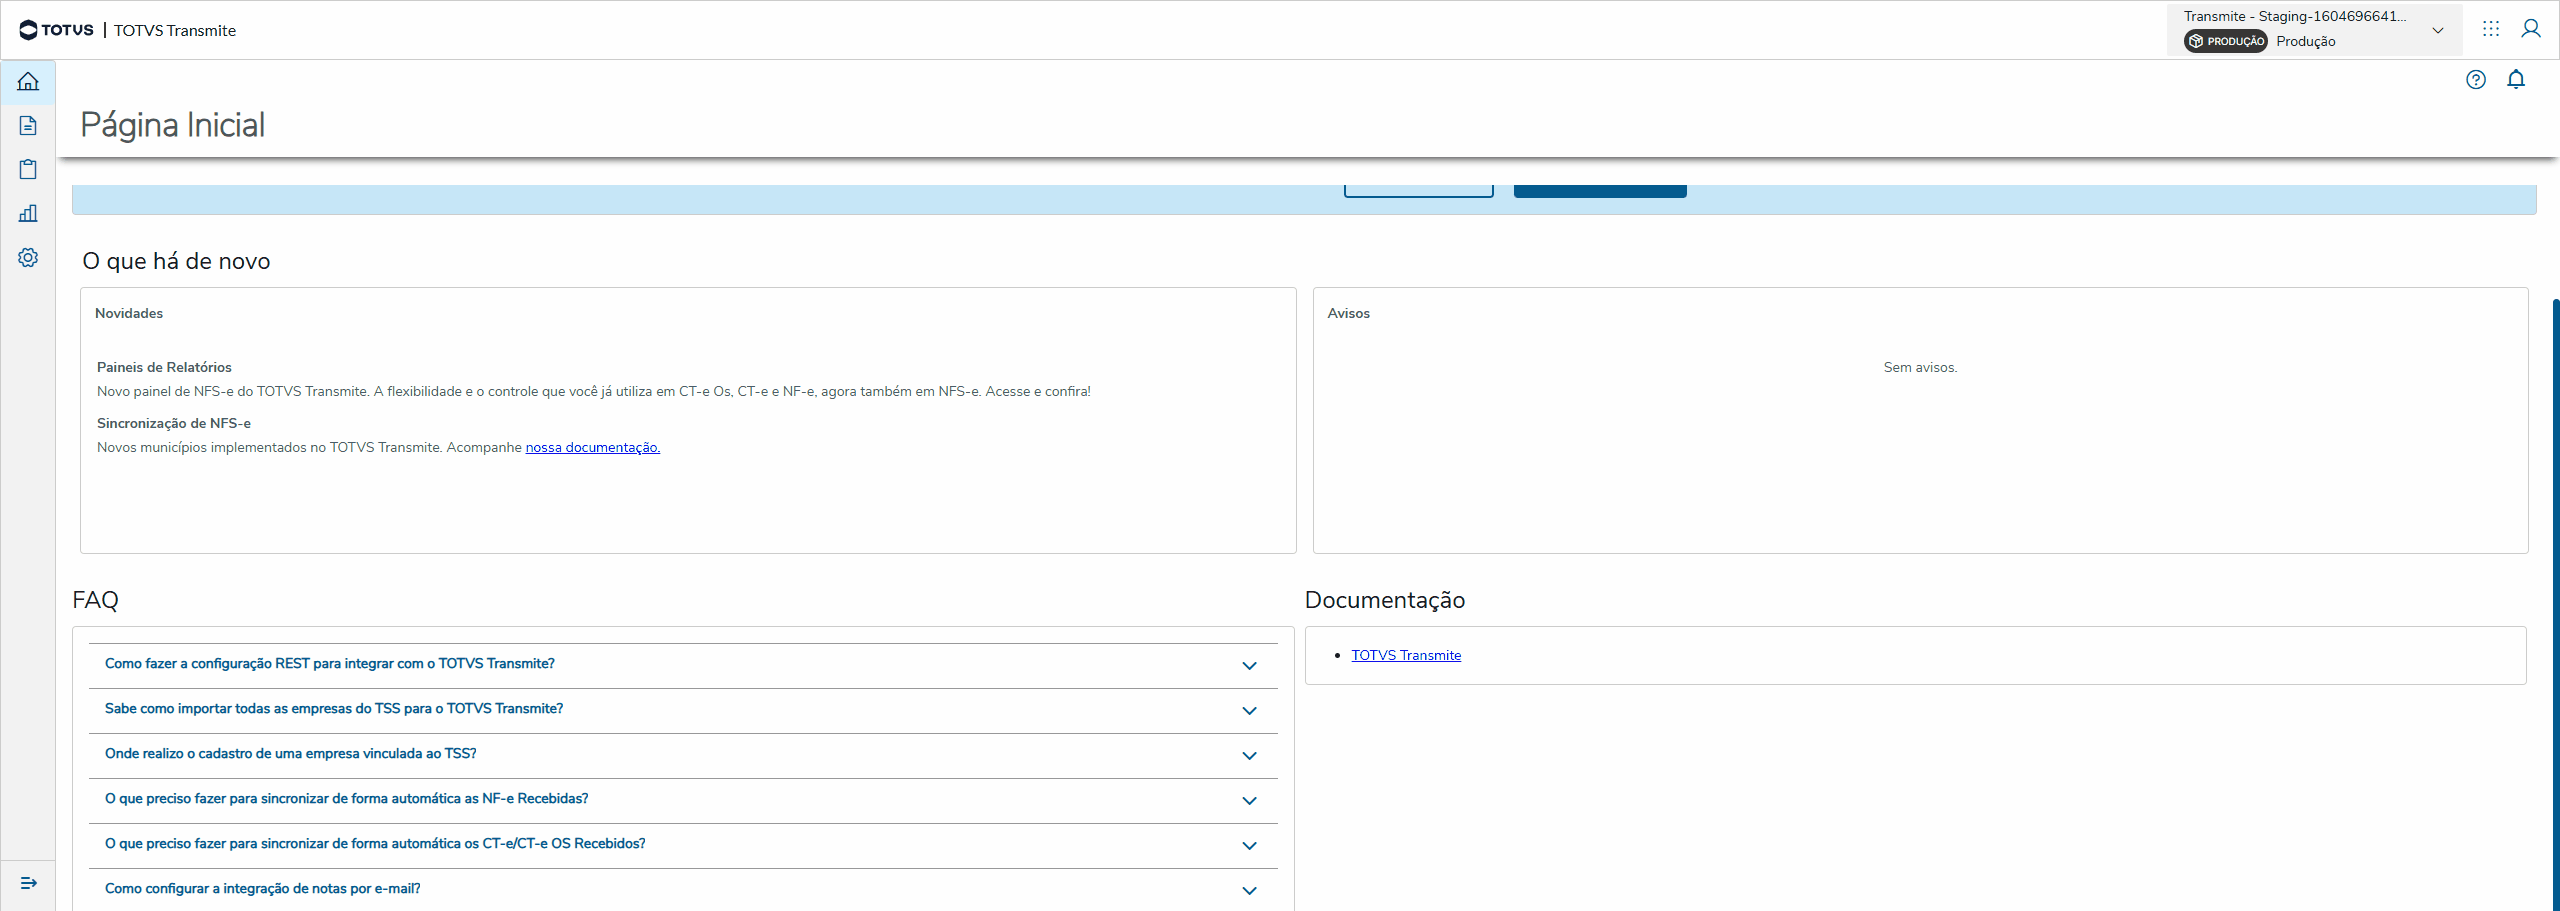Click the 'Página Inicial' page title
Image resolution: width=2560 pixels, height=911 pixels.
[173, 125]
